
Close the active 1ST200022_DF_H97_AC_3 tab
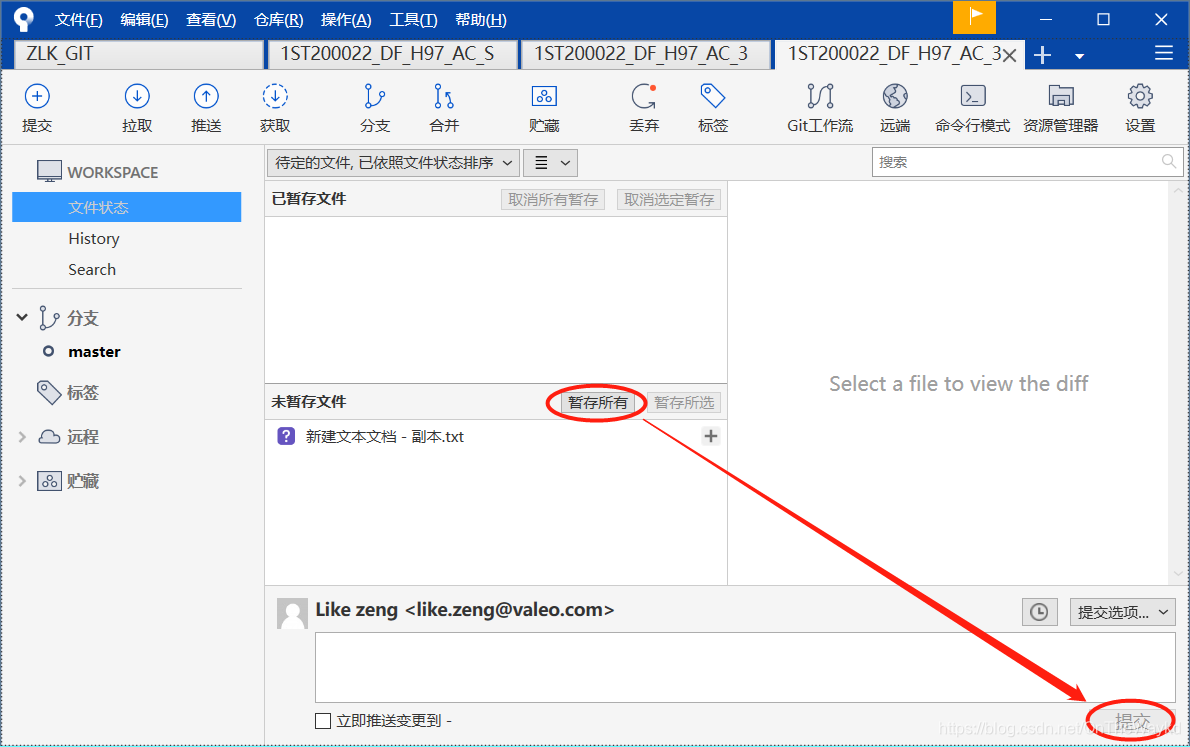tap(1009, 55)
